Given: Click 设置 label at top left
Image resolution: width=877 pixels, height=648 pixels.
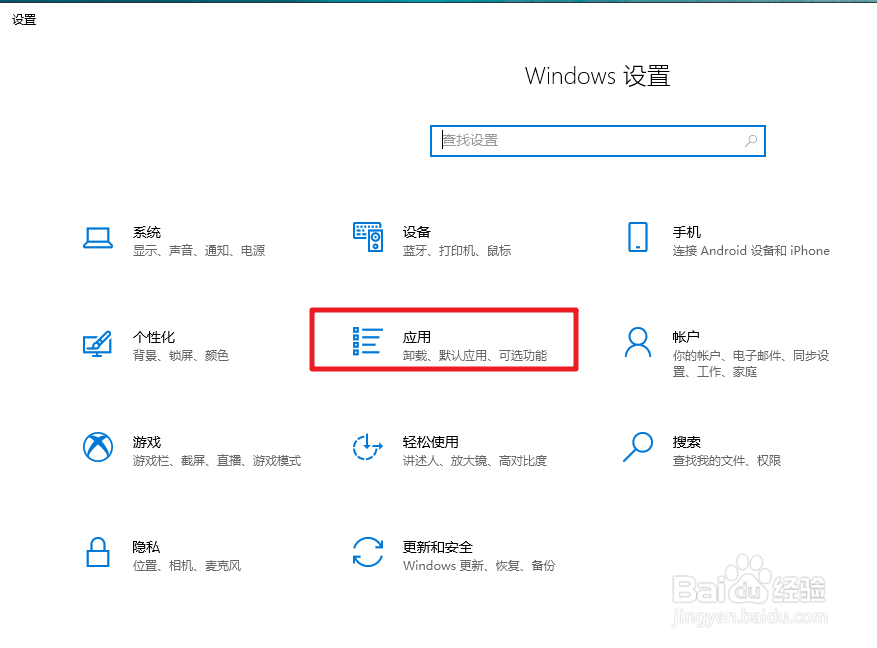Looking at the screenshot, I should tap(23, 19).
